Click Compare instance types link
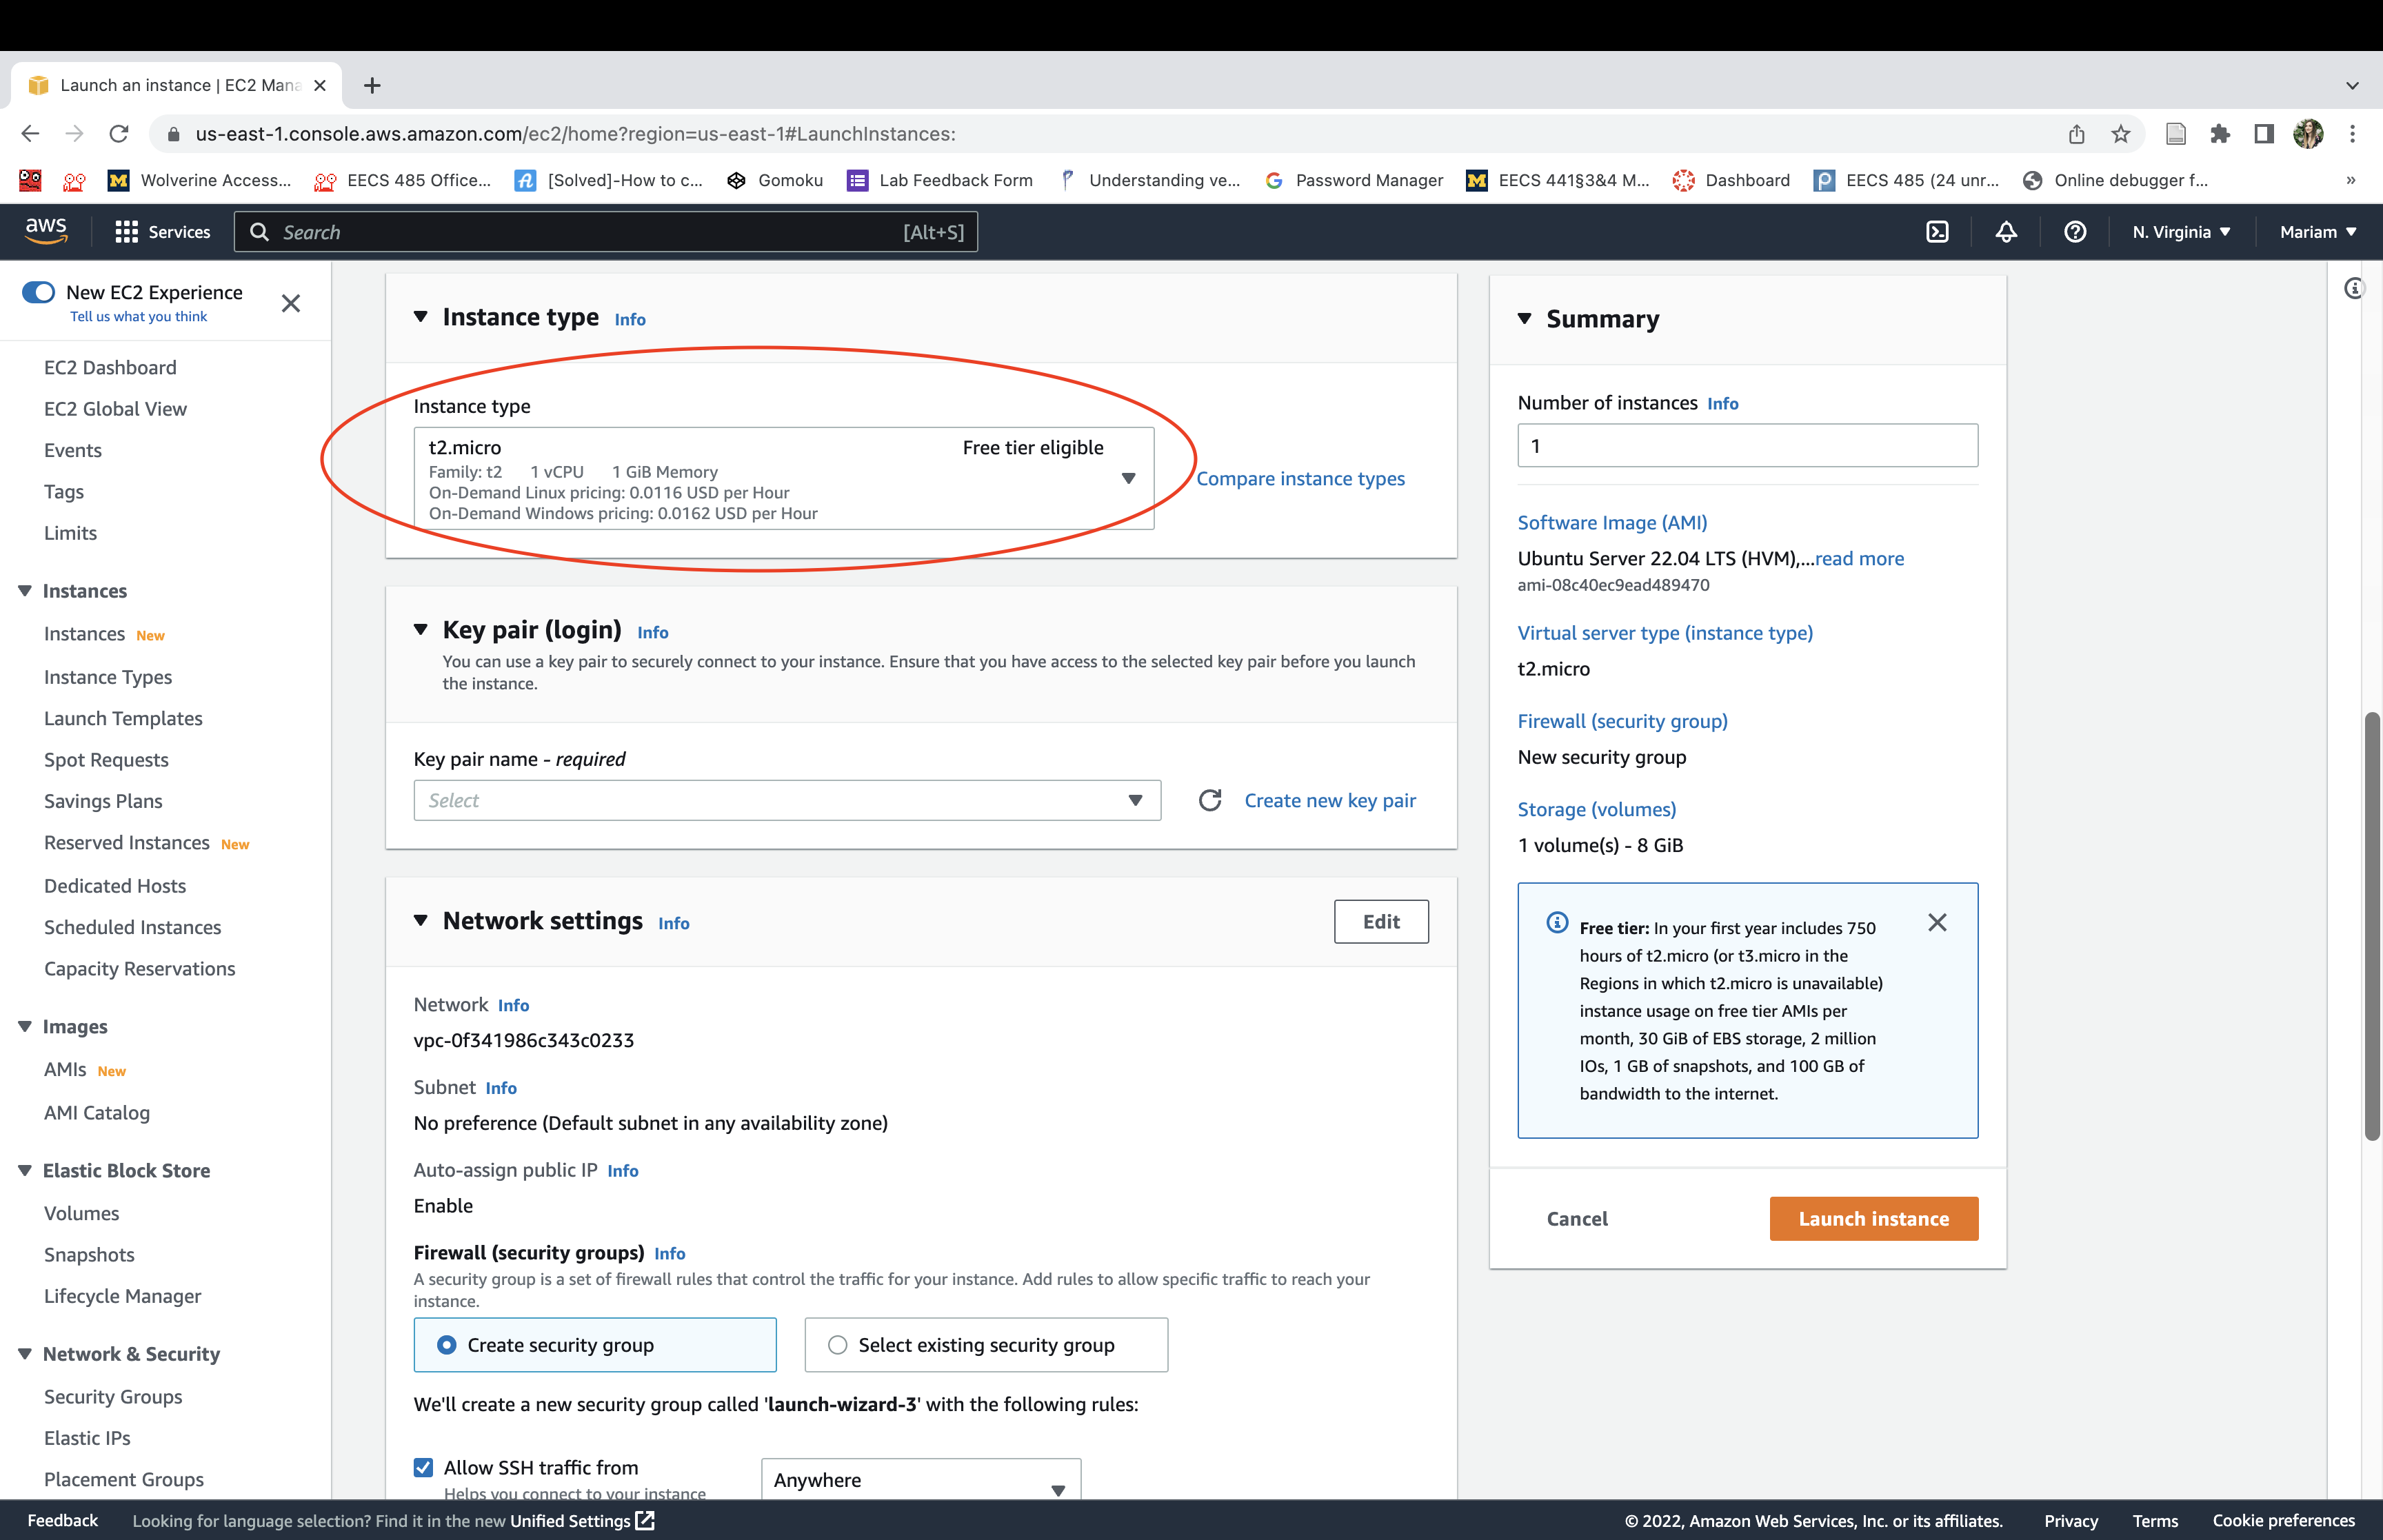The width and height of the screenshot is (2383, 1540). click(1300, 478)
